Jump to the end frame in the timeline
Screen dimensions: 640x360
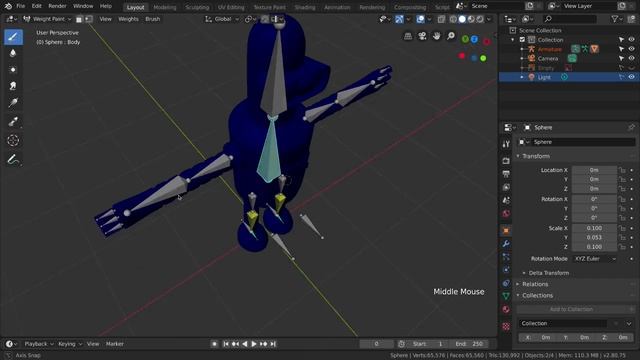[x=273, y=344]
